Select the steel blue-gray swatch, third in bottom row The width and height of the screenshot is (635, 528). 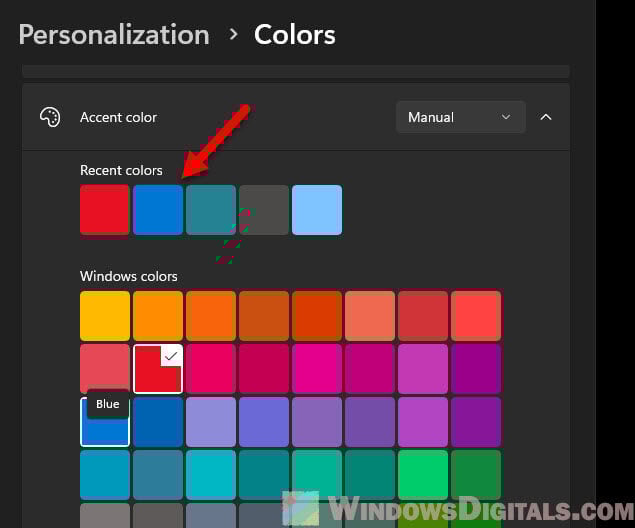(211, 515)
